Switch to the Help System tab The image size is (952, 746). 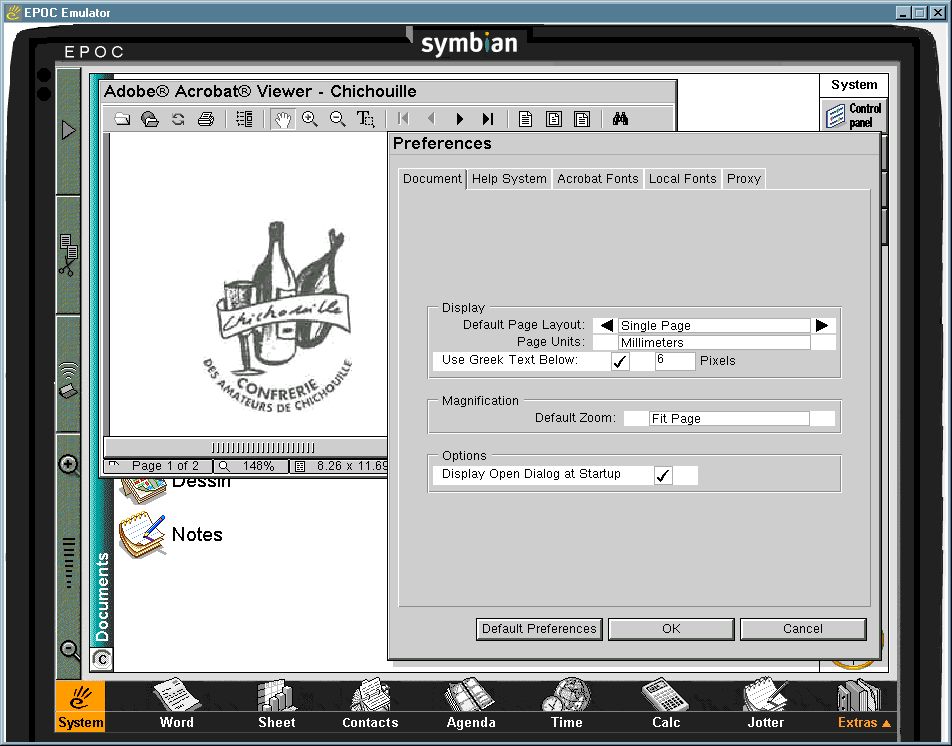(509, 178)
